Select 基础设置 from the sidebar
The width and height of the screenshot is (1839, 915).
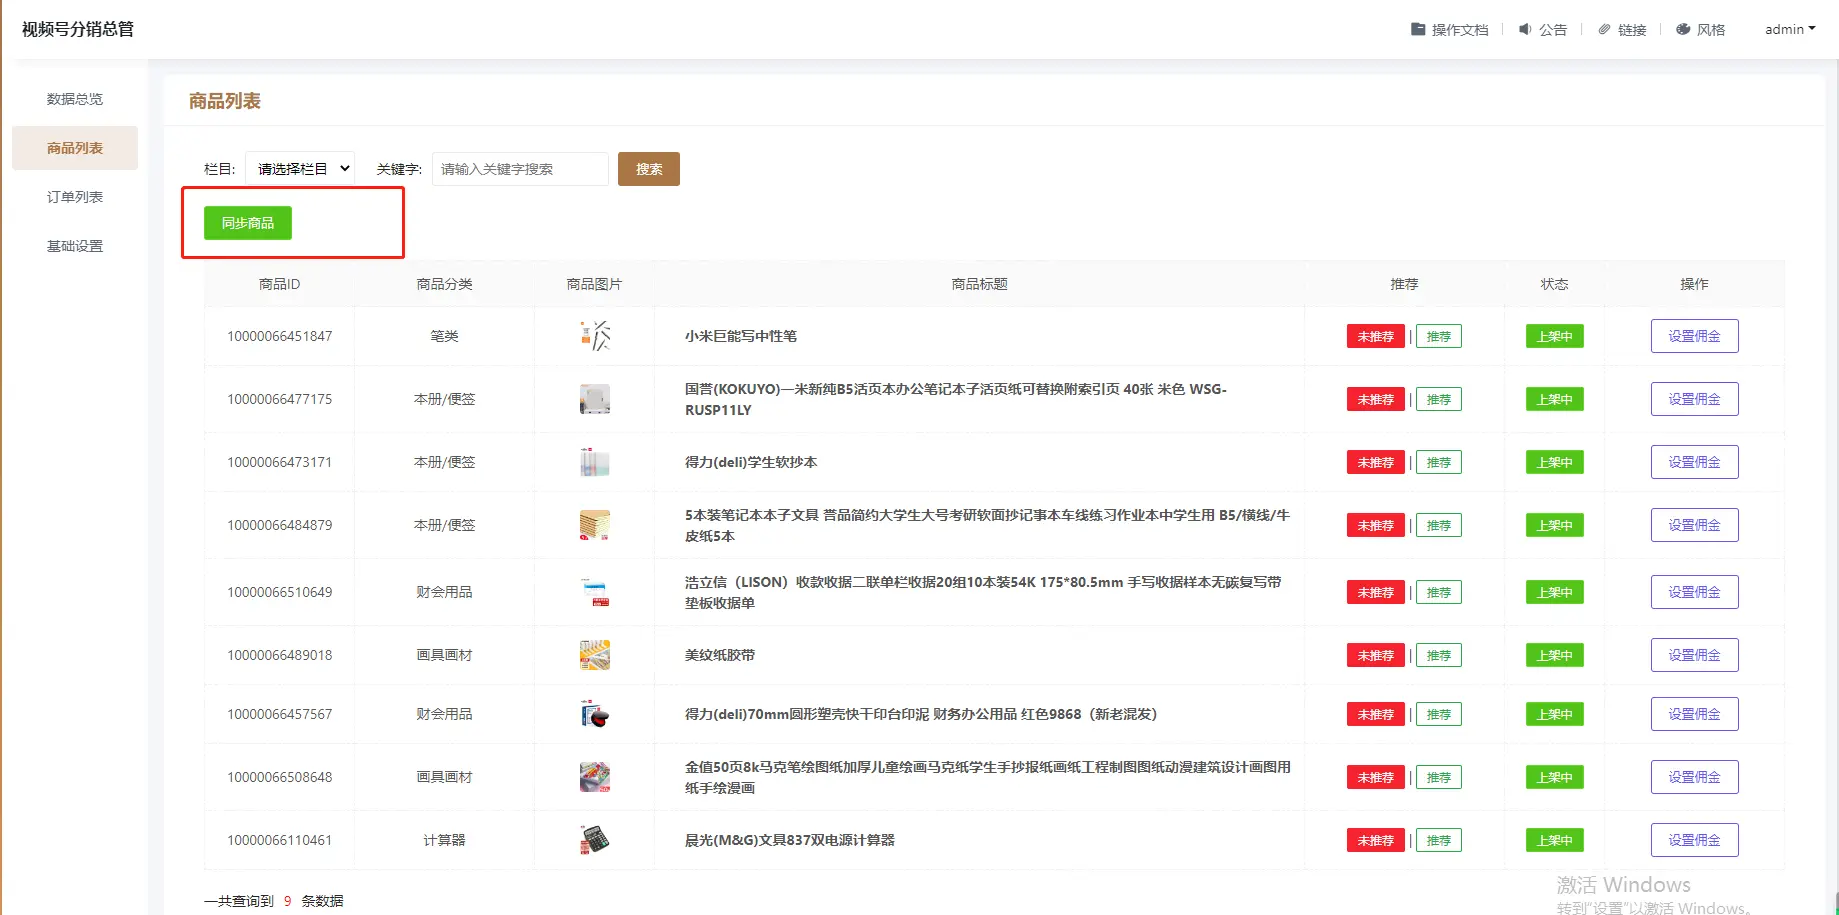(75, 246)
